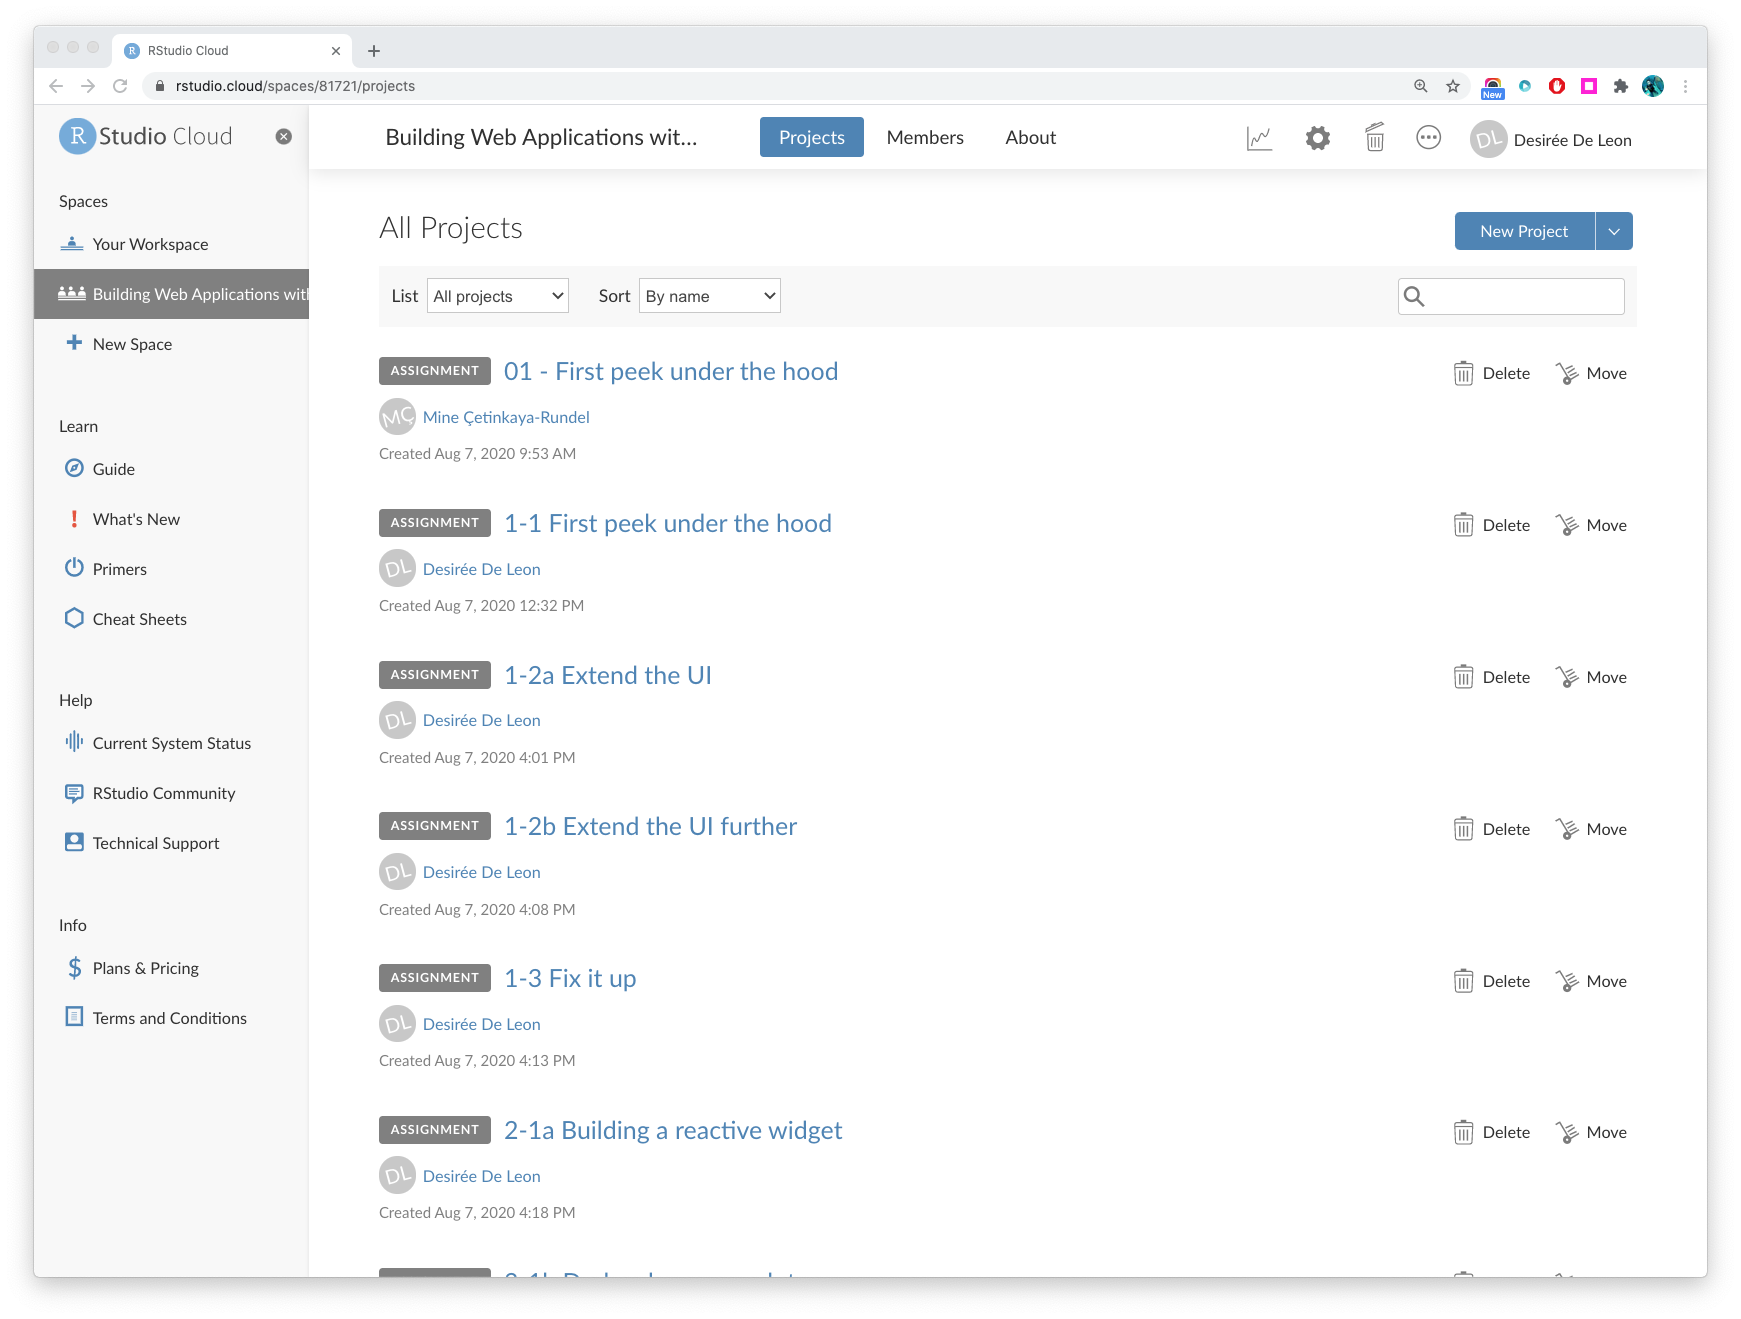Click the project search input field
Image resolution: width=1741 pixels, height=1319 pixels.
click(x=1511, y=296)
